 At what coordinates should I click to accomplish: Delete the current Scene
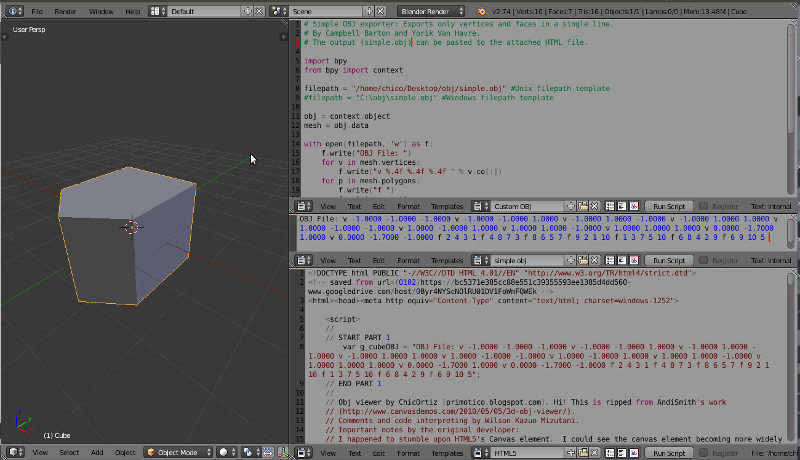tap(381, 11)
